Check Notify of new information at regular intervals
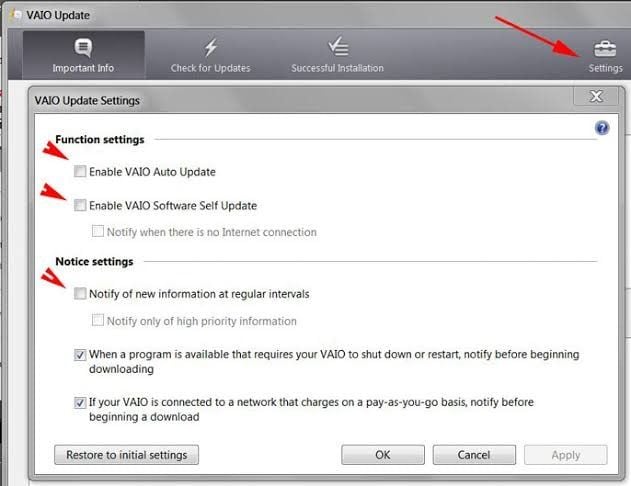631x486 pixels. (x=80, y=294)
